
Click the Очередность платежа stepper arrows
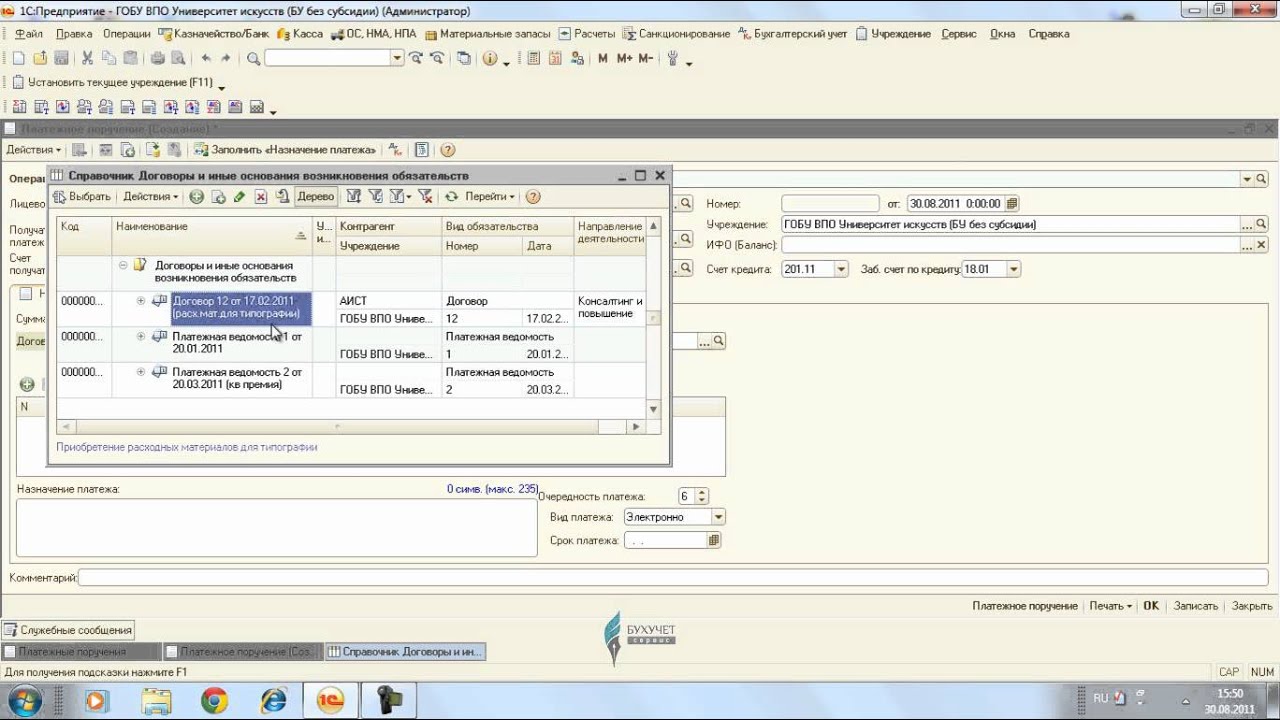(x=701, y=496)
